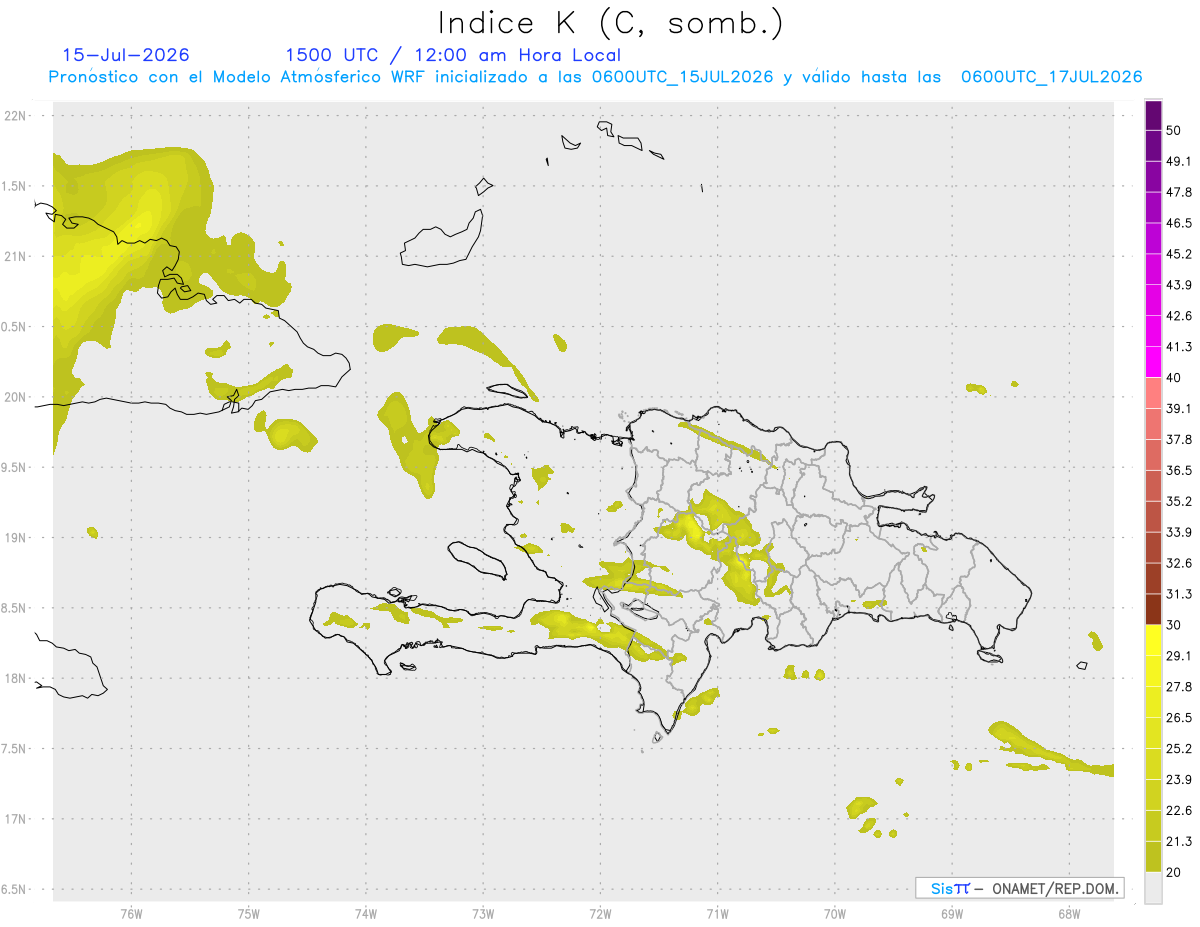1200x927 pixels.
Task: Click the '31.3' colorbar label
Action: coord(1179,594)
